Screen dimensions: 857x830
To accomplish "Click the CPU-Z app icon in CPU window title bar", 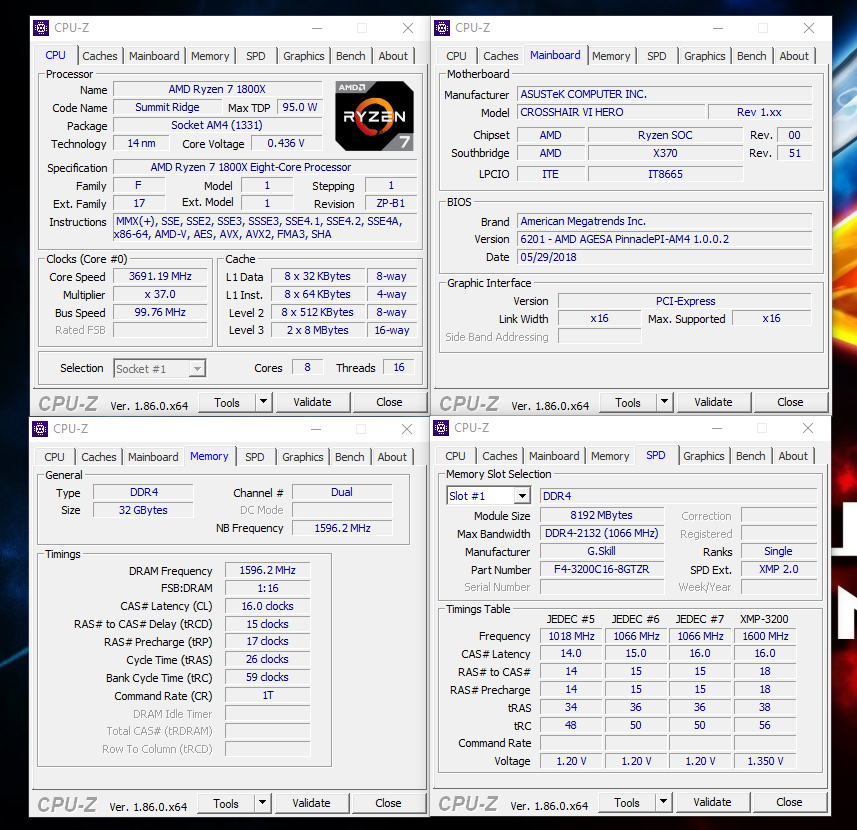I will [41, 28].
